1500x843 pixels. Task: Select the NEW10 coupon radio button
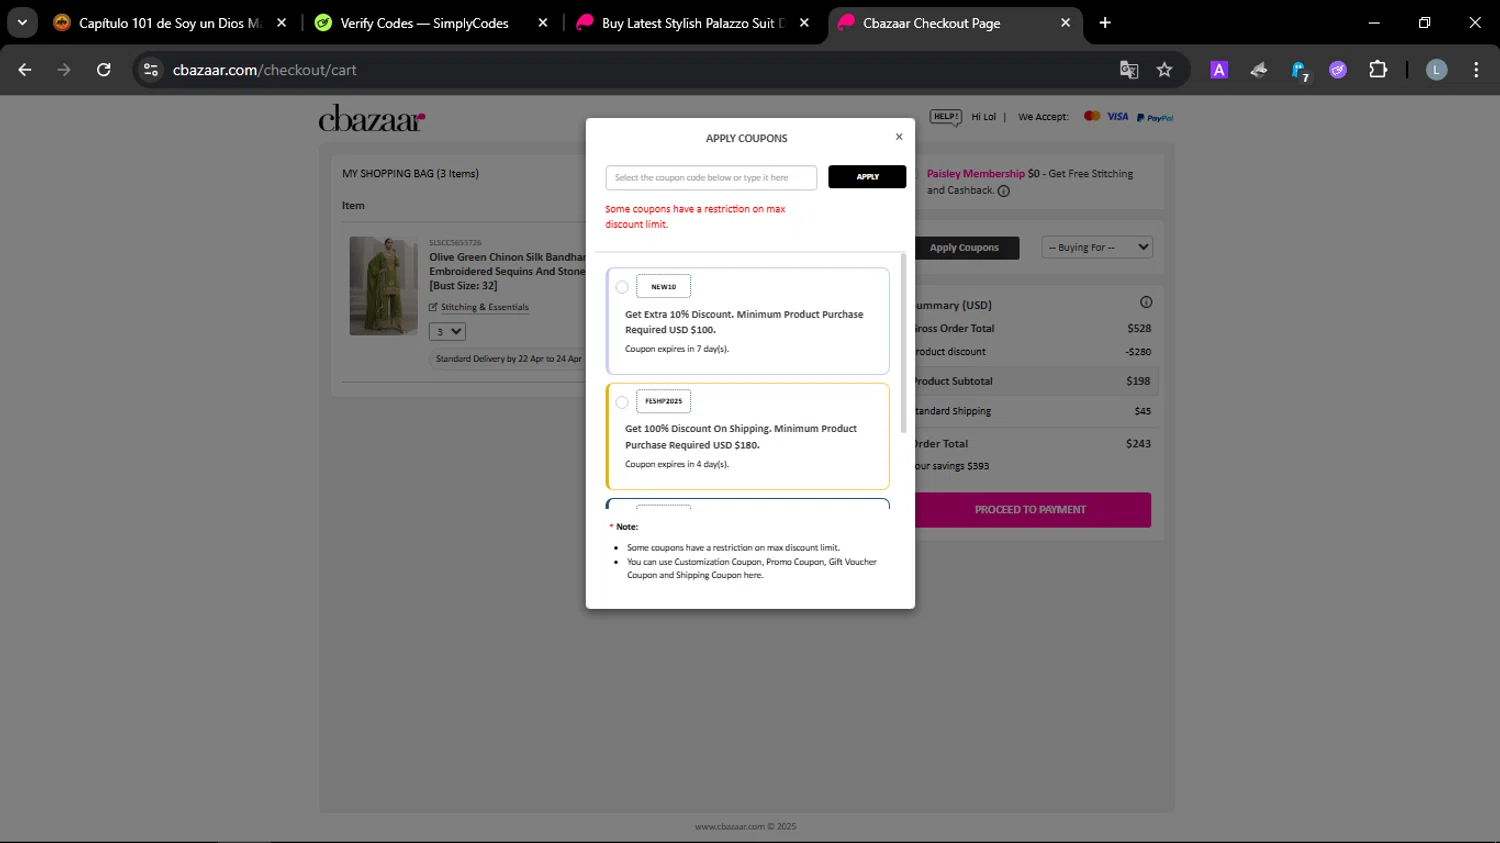(x=622, y=287)
